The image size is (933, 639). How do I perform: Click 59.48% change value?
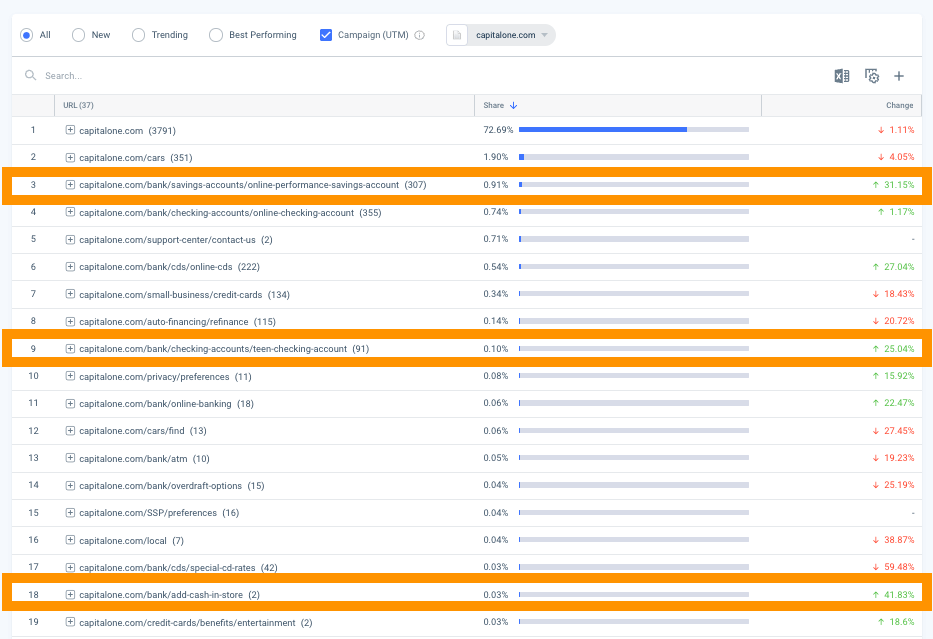pos(899,567)
